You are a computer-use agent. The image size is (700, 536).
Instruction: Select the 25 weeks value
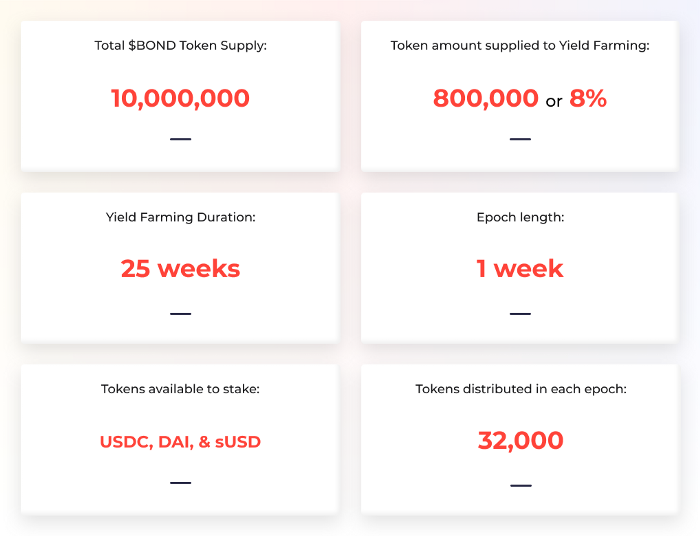[x=180, y=269]
